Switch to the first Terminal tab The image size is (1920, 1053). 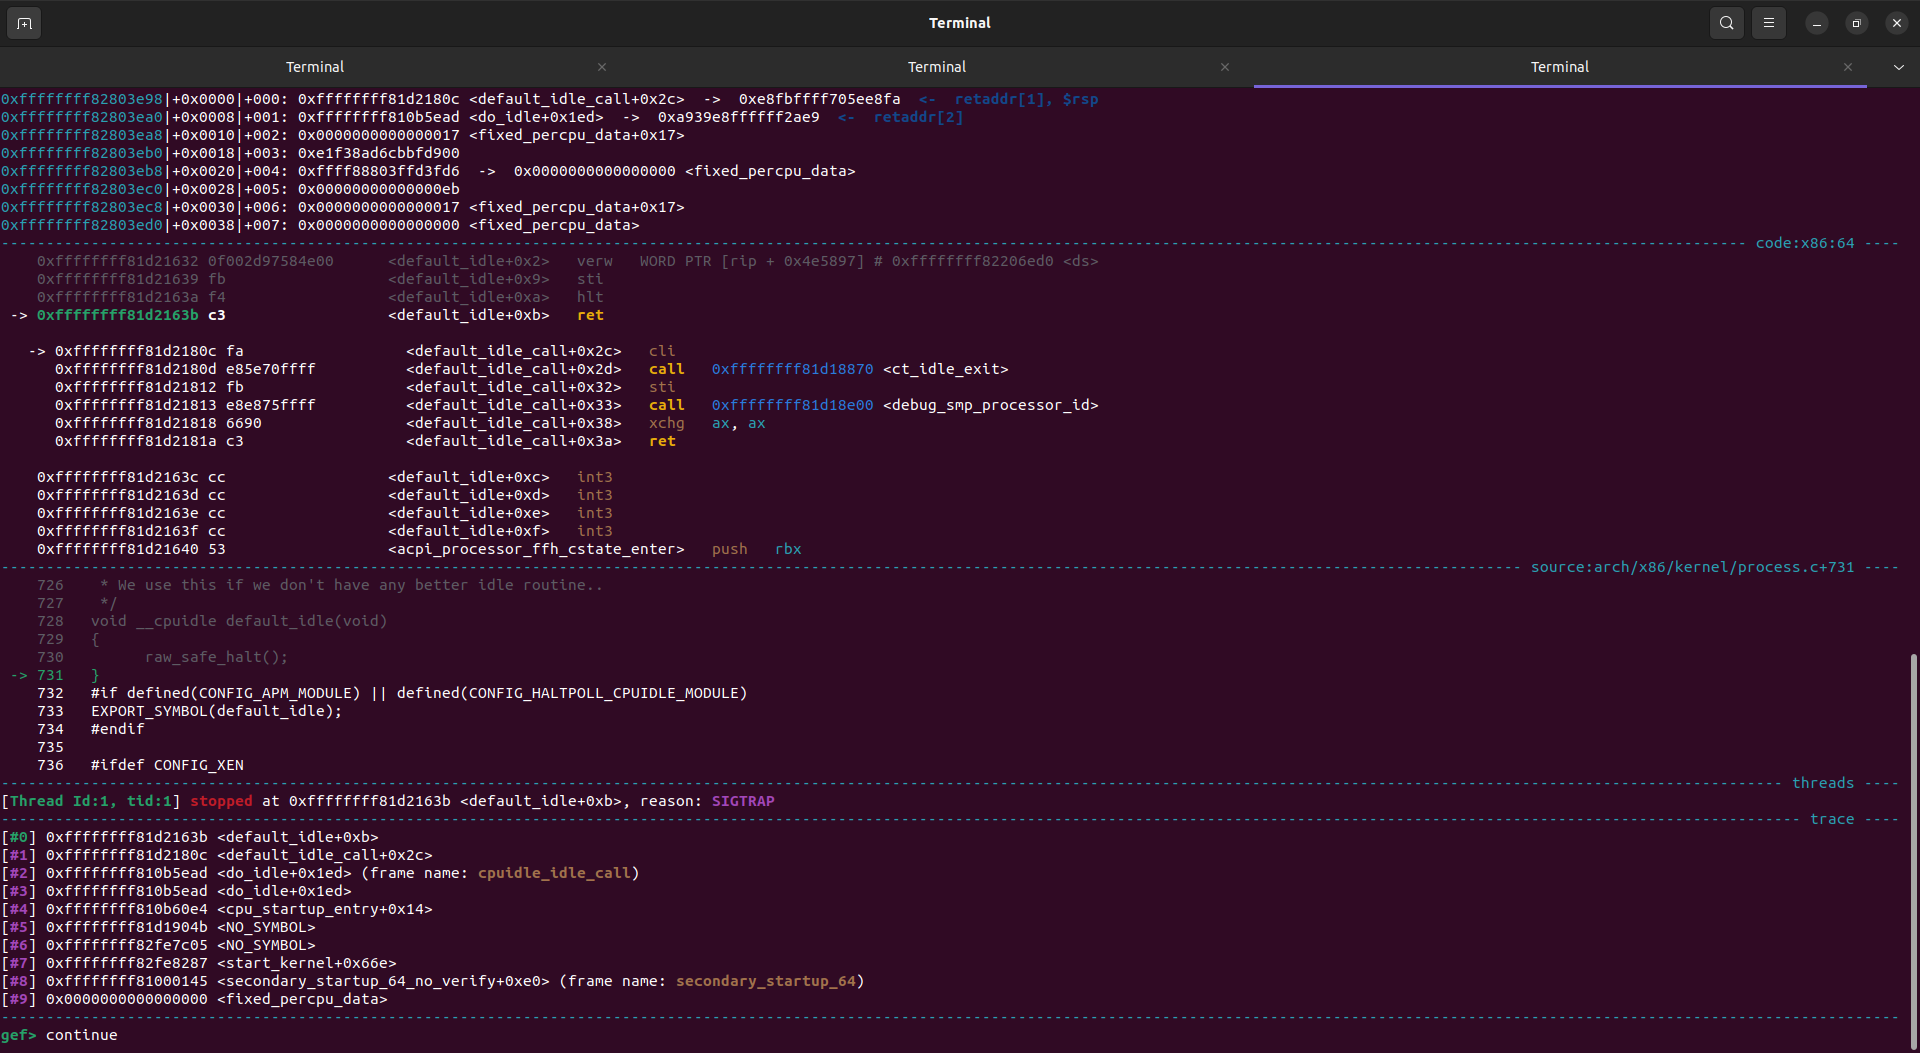(x=315, y=67)
